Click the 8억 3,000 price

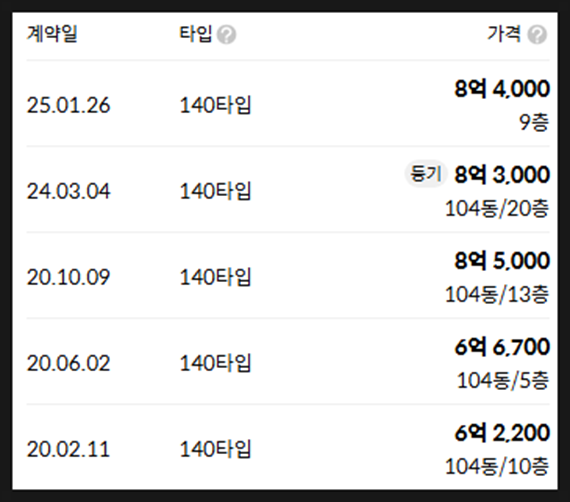(x=502, y=174)
